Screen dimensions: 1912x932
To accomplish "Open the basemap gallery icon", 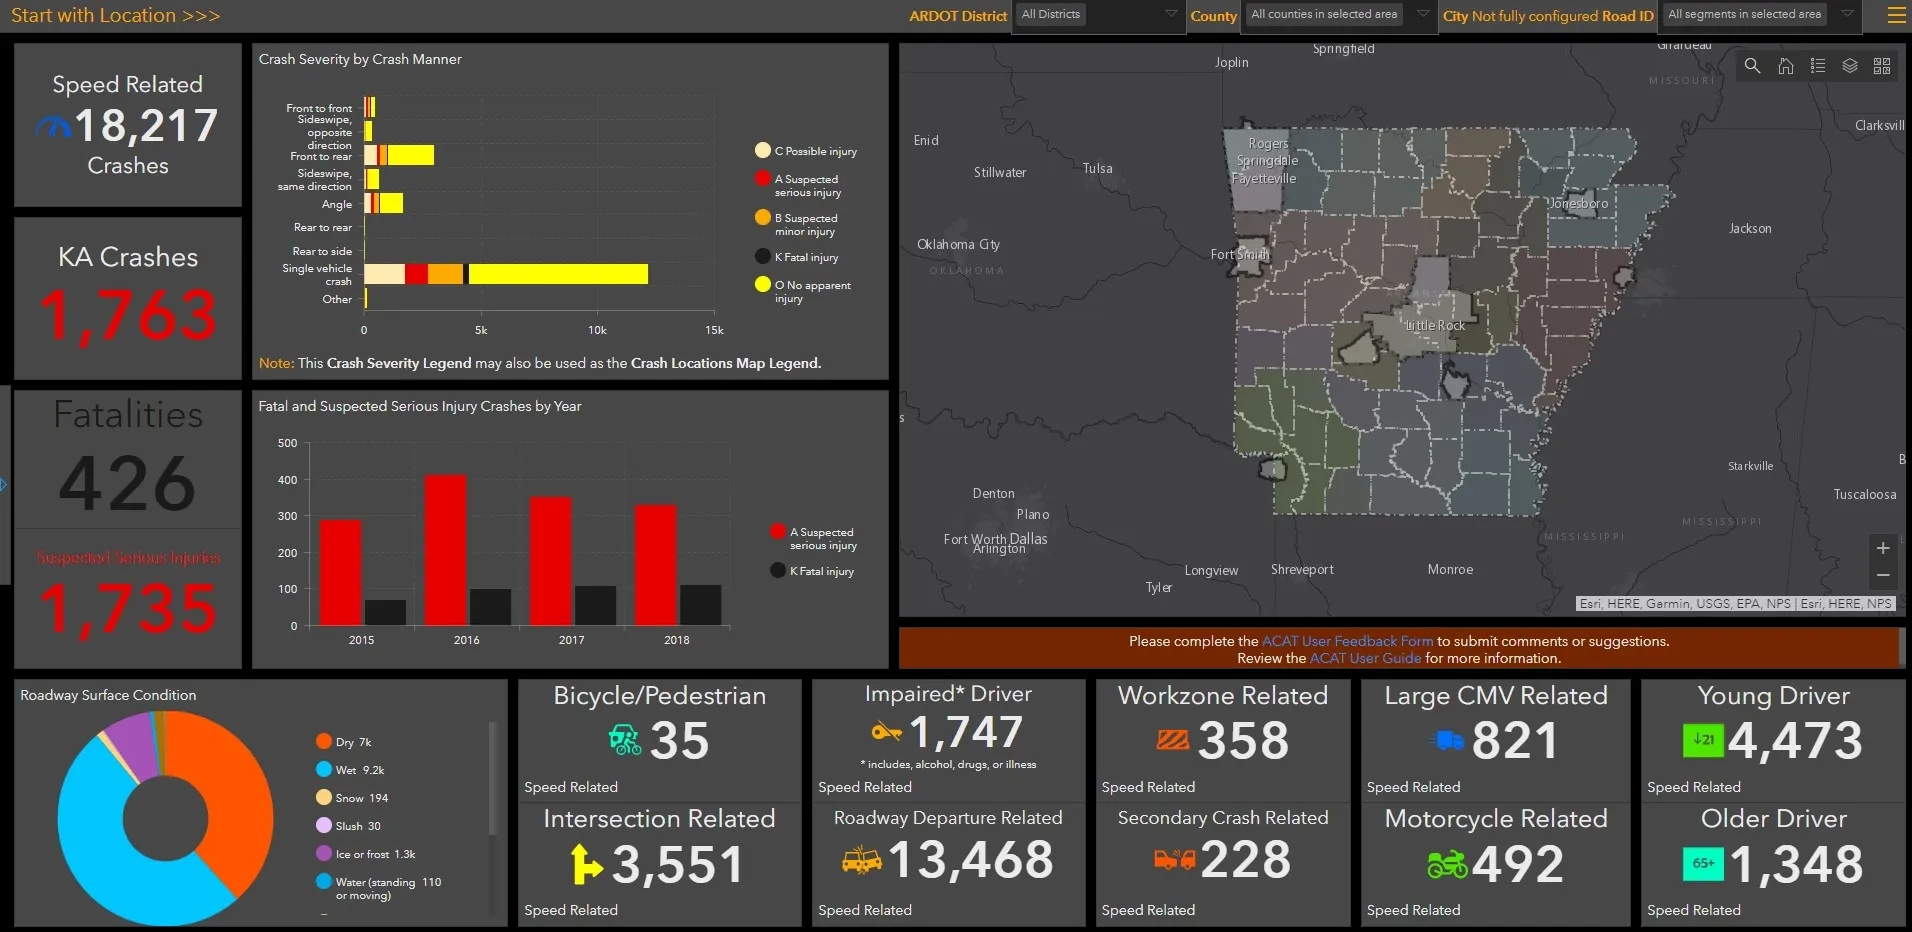I will click(1883, 66).
